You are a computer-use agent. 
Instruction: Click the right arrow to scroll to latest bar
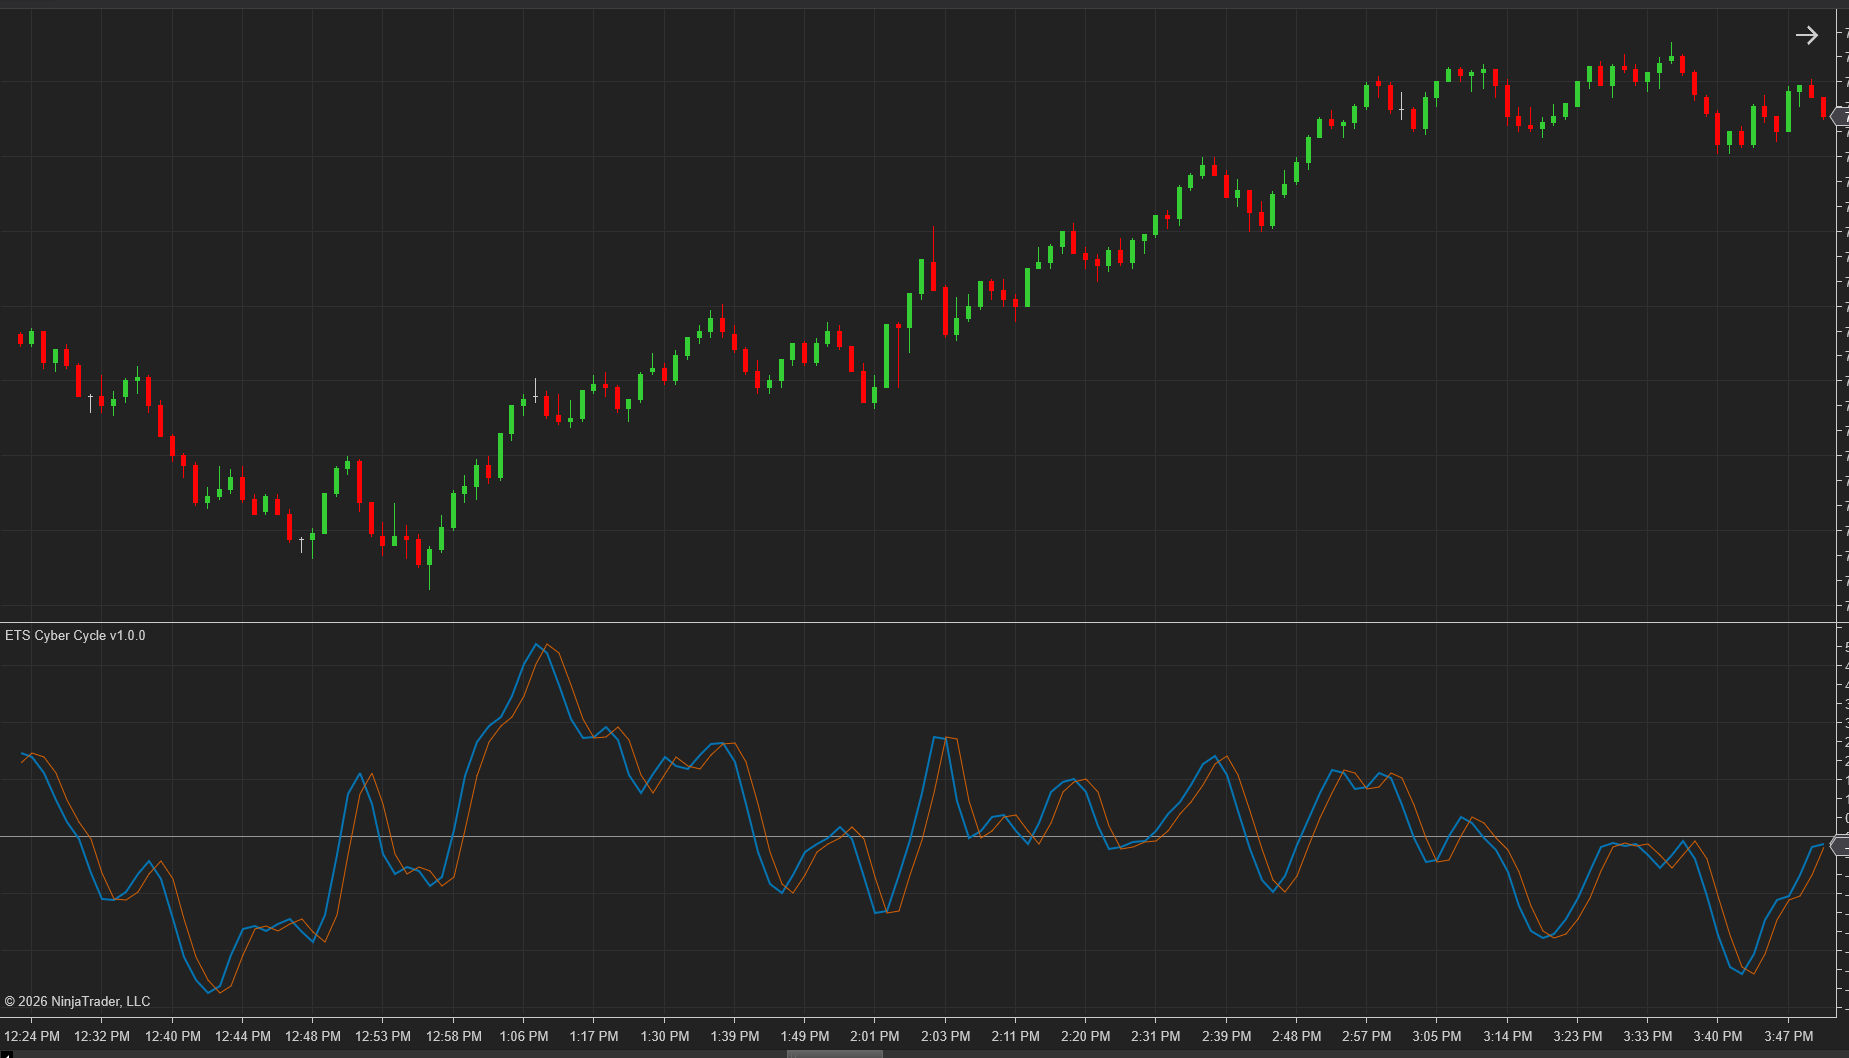click(1806, 36)
